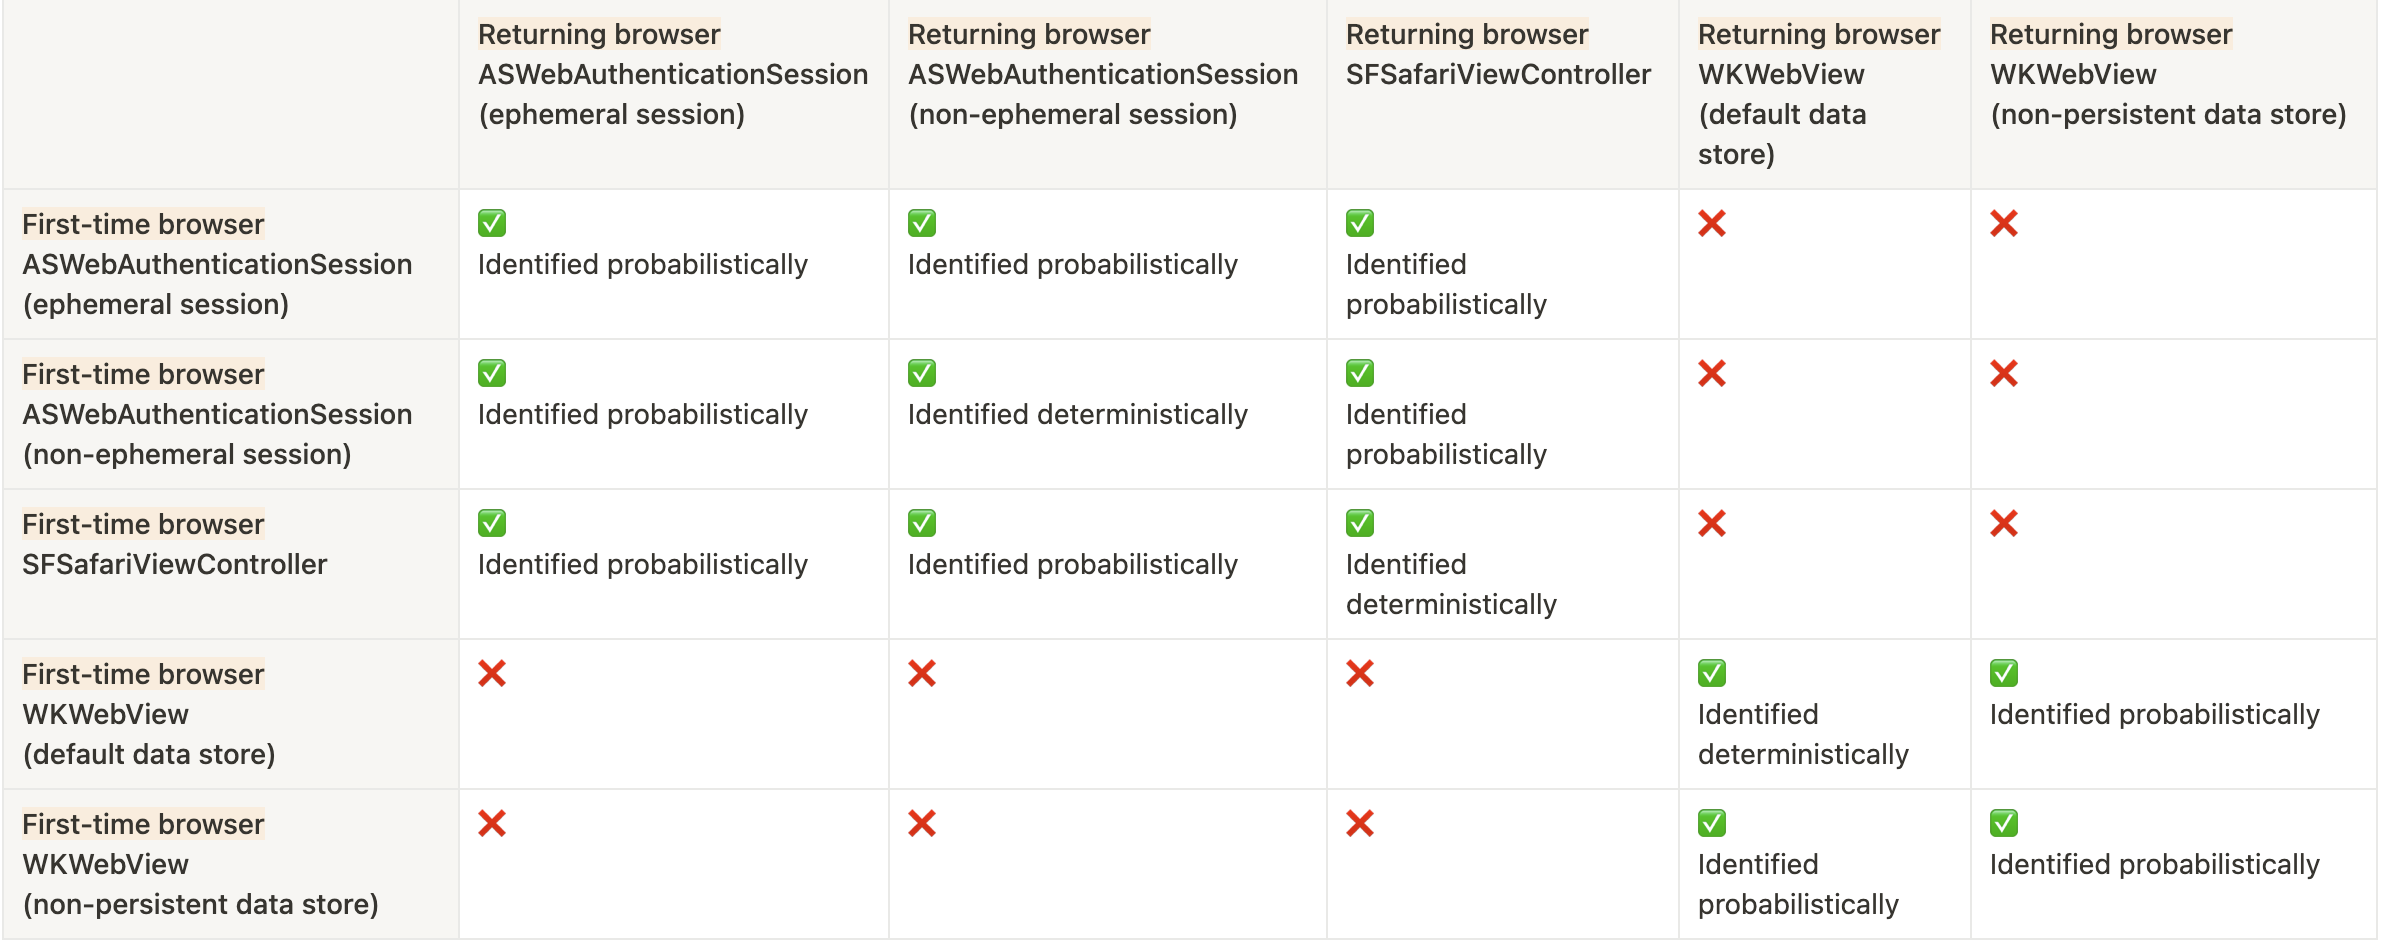The image size is (2382, 940).
Task: Click green check in SFSafariViewController row, ephemeral column
Action: (x=492, y=523)
